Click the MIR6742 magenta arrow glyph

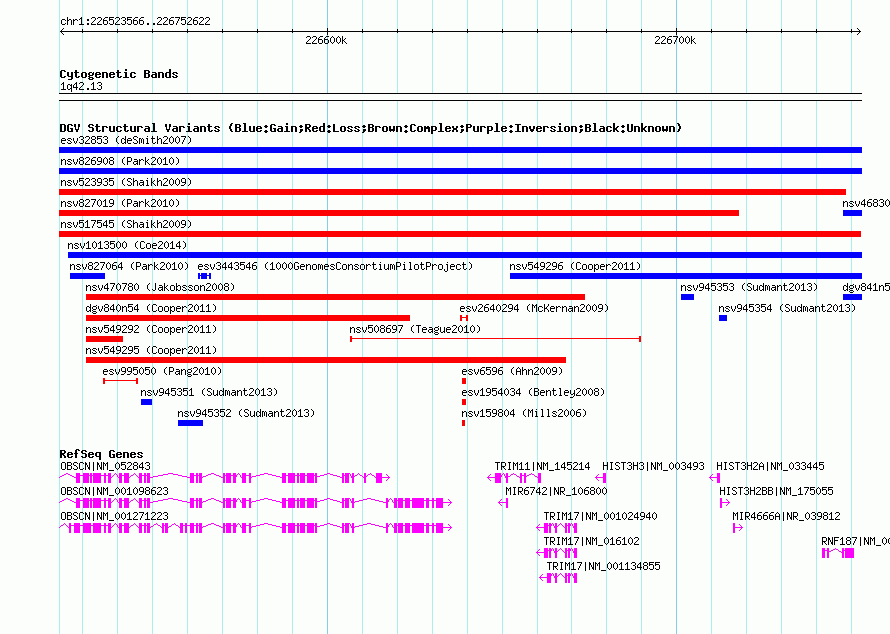(x=503, y=503)
